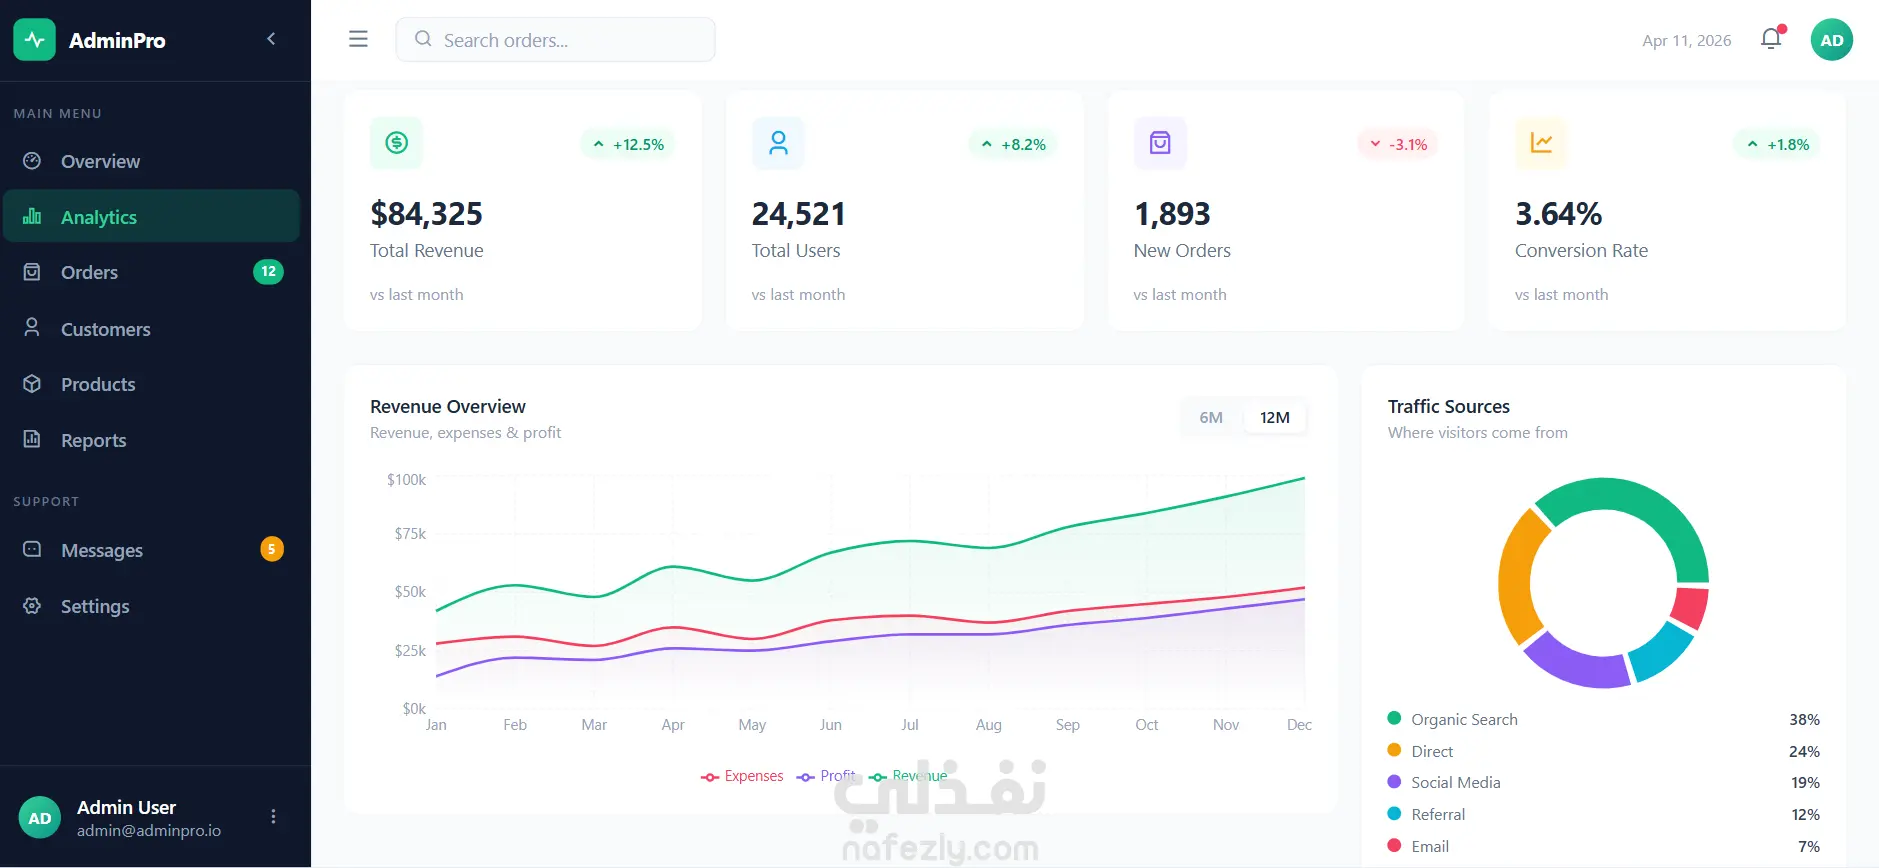Click the Conversion Rate chart icon
This screenshot has width=1879, height=868.
1541,143
